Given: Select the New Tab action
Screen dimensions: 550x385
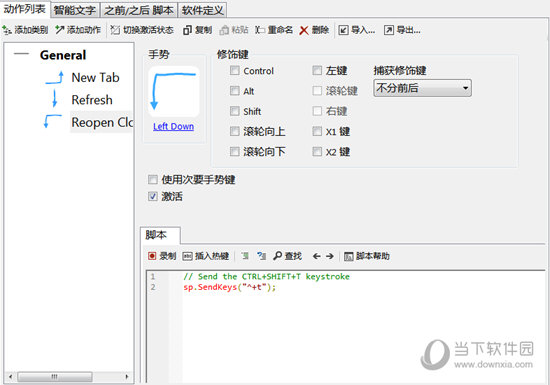Looking at the screenshot, I should pos(95,77).
